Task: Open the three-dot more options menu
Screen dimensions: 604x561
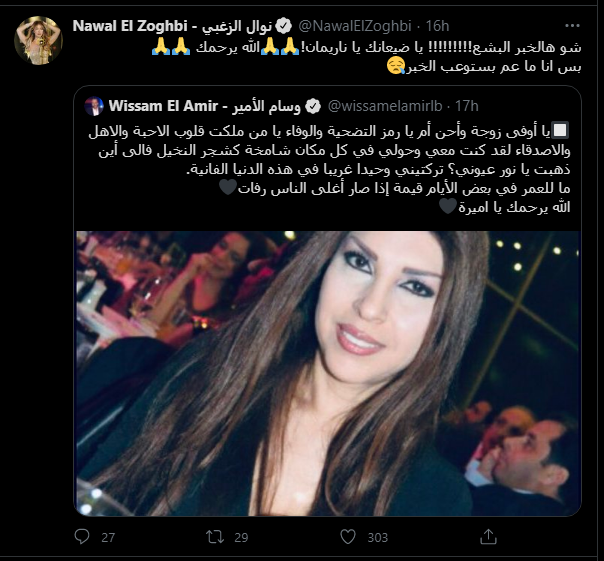Action: 572,26
